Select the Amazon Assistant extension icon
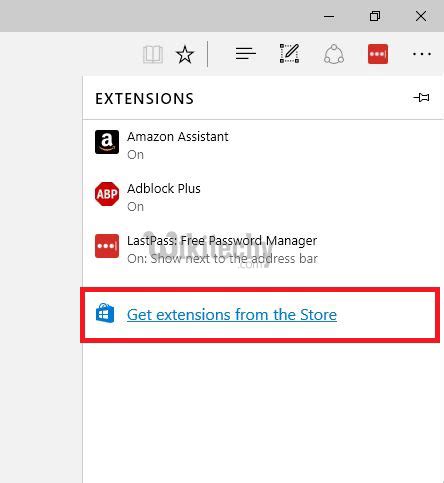444x483 pixels. click(x=107, y=142)
